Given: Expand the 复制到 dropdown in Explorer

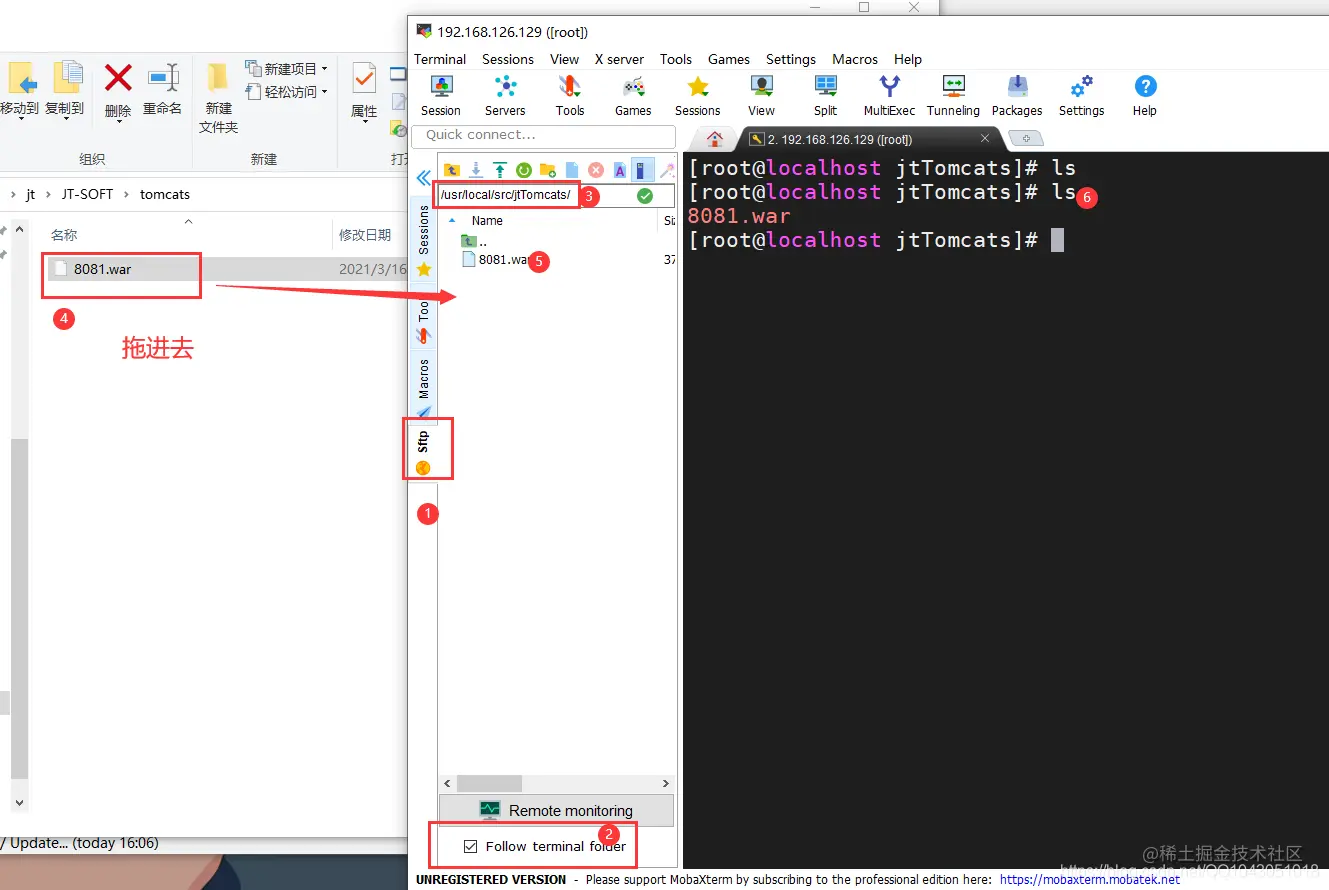Looking at the screenshot, I should [x=66, y=119].
